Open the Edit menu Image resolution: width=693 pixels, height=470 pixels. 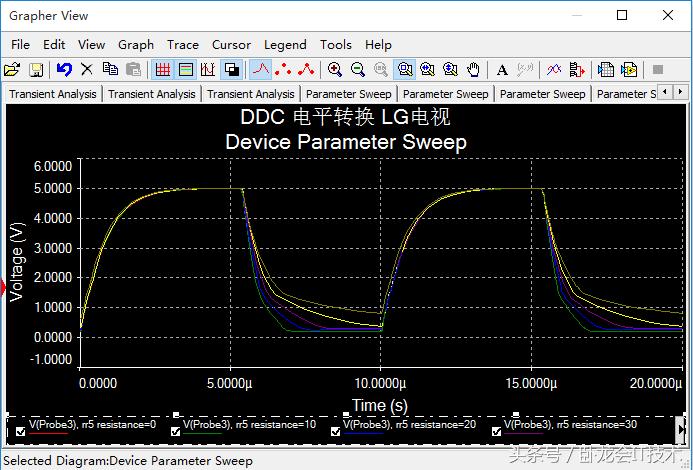(54, 45)
